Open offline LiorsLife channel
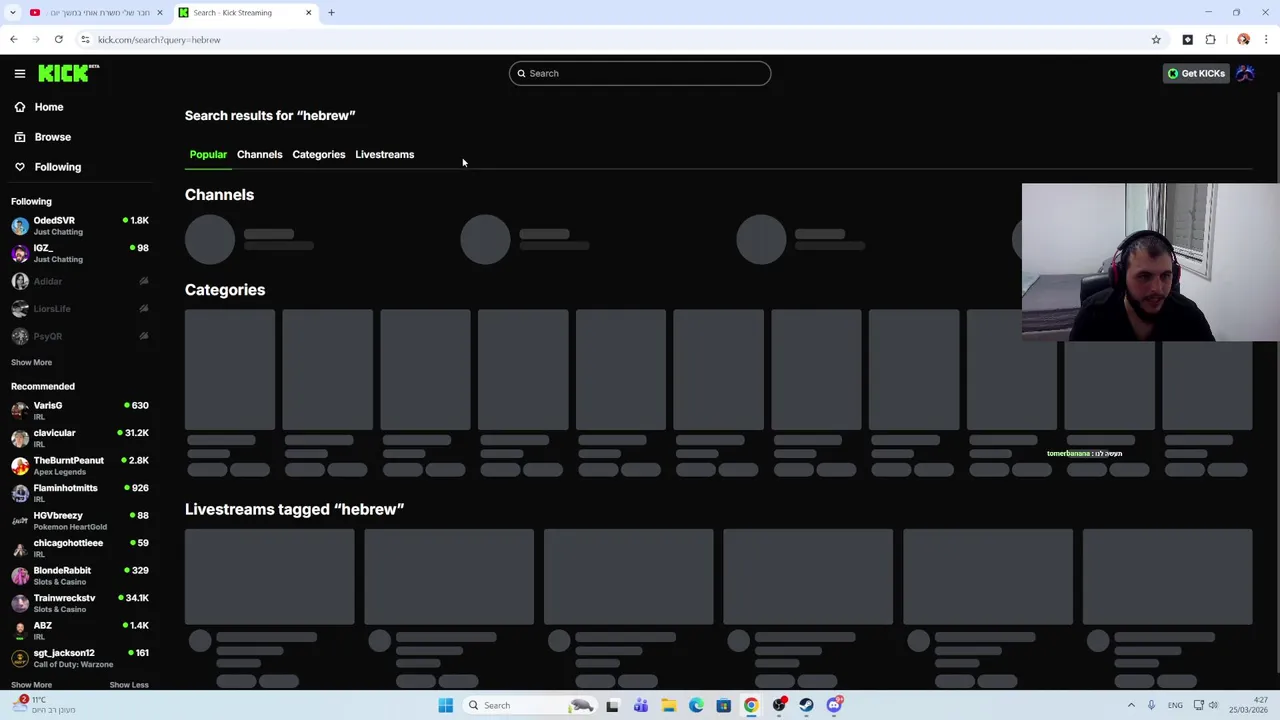Viewport: 1280px width, 720px height. pos(80,309)
